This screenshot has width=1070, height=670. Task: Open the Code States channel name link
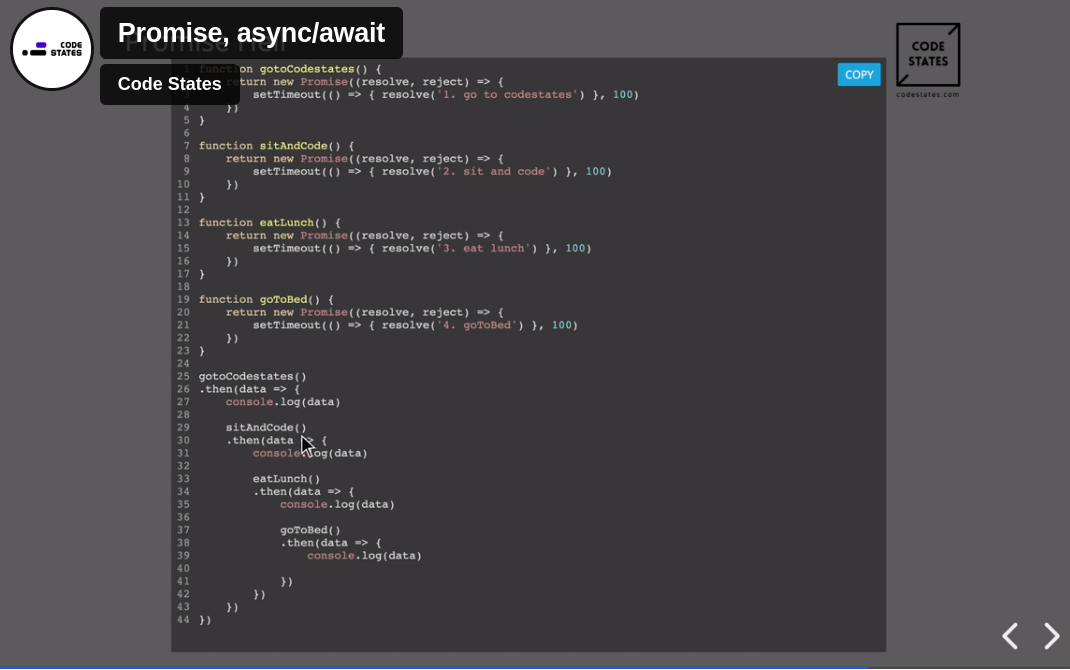coord(169,84)
